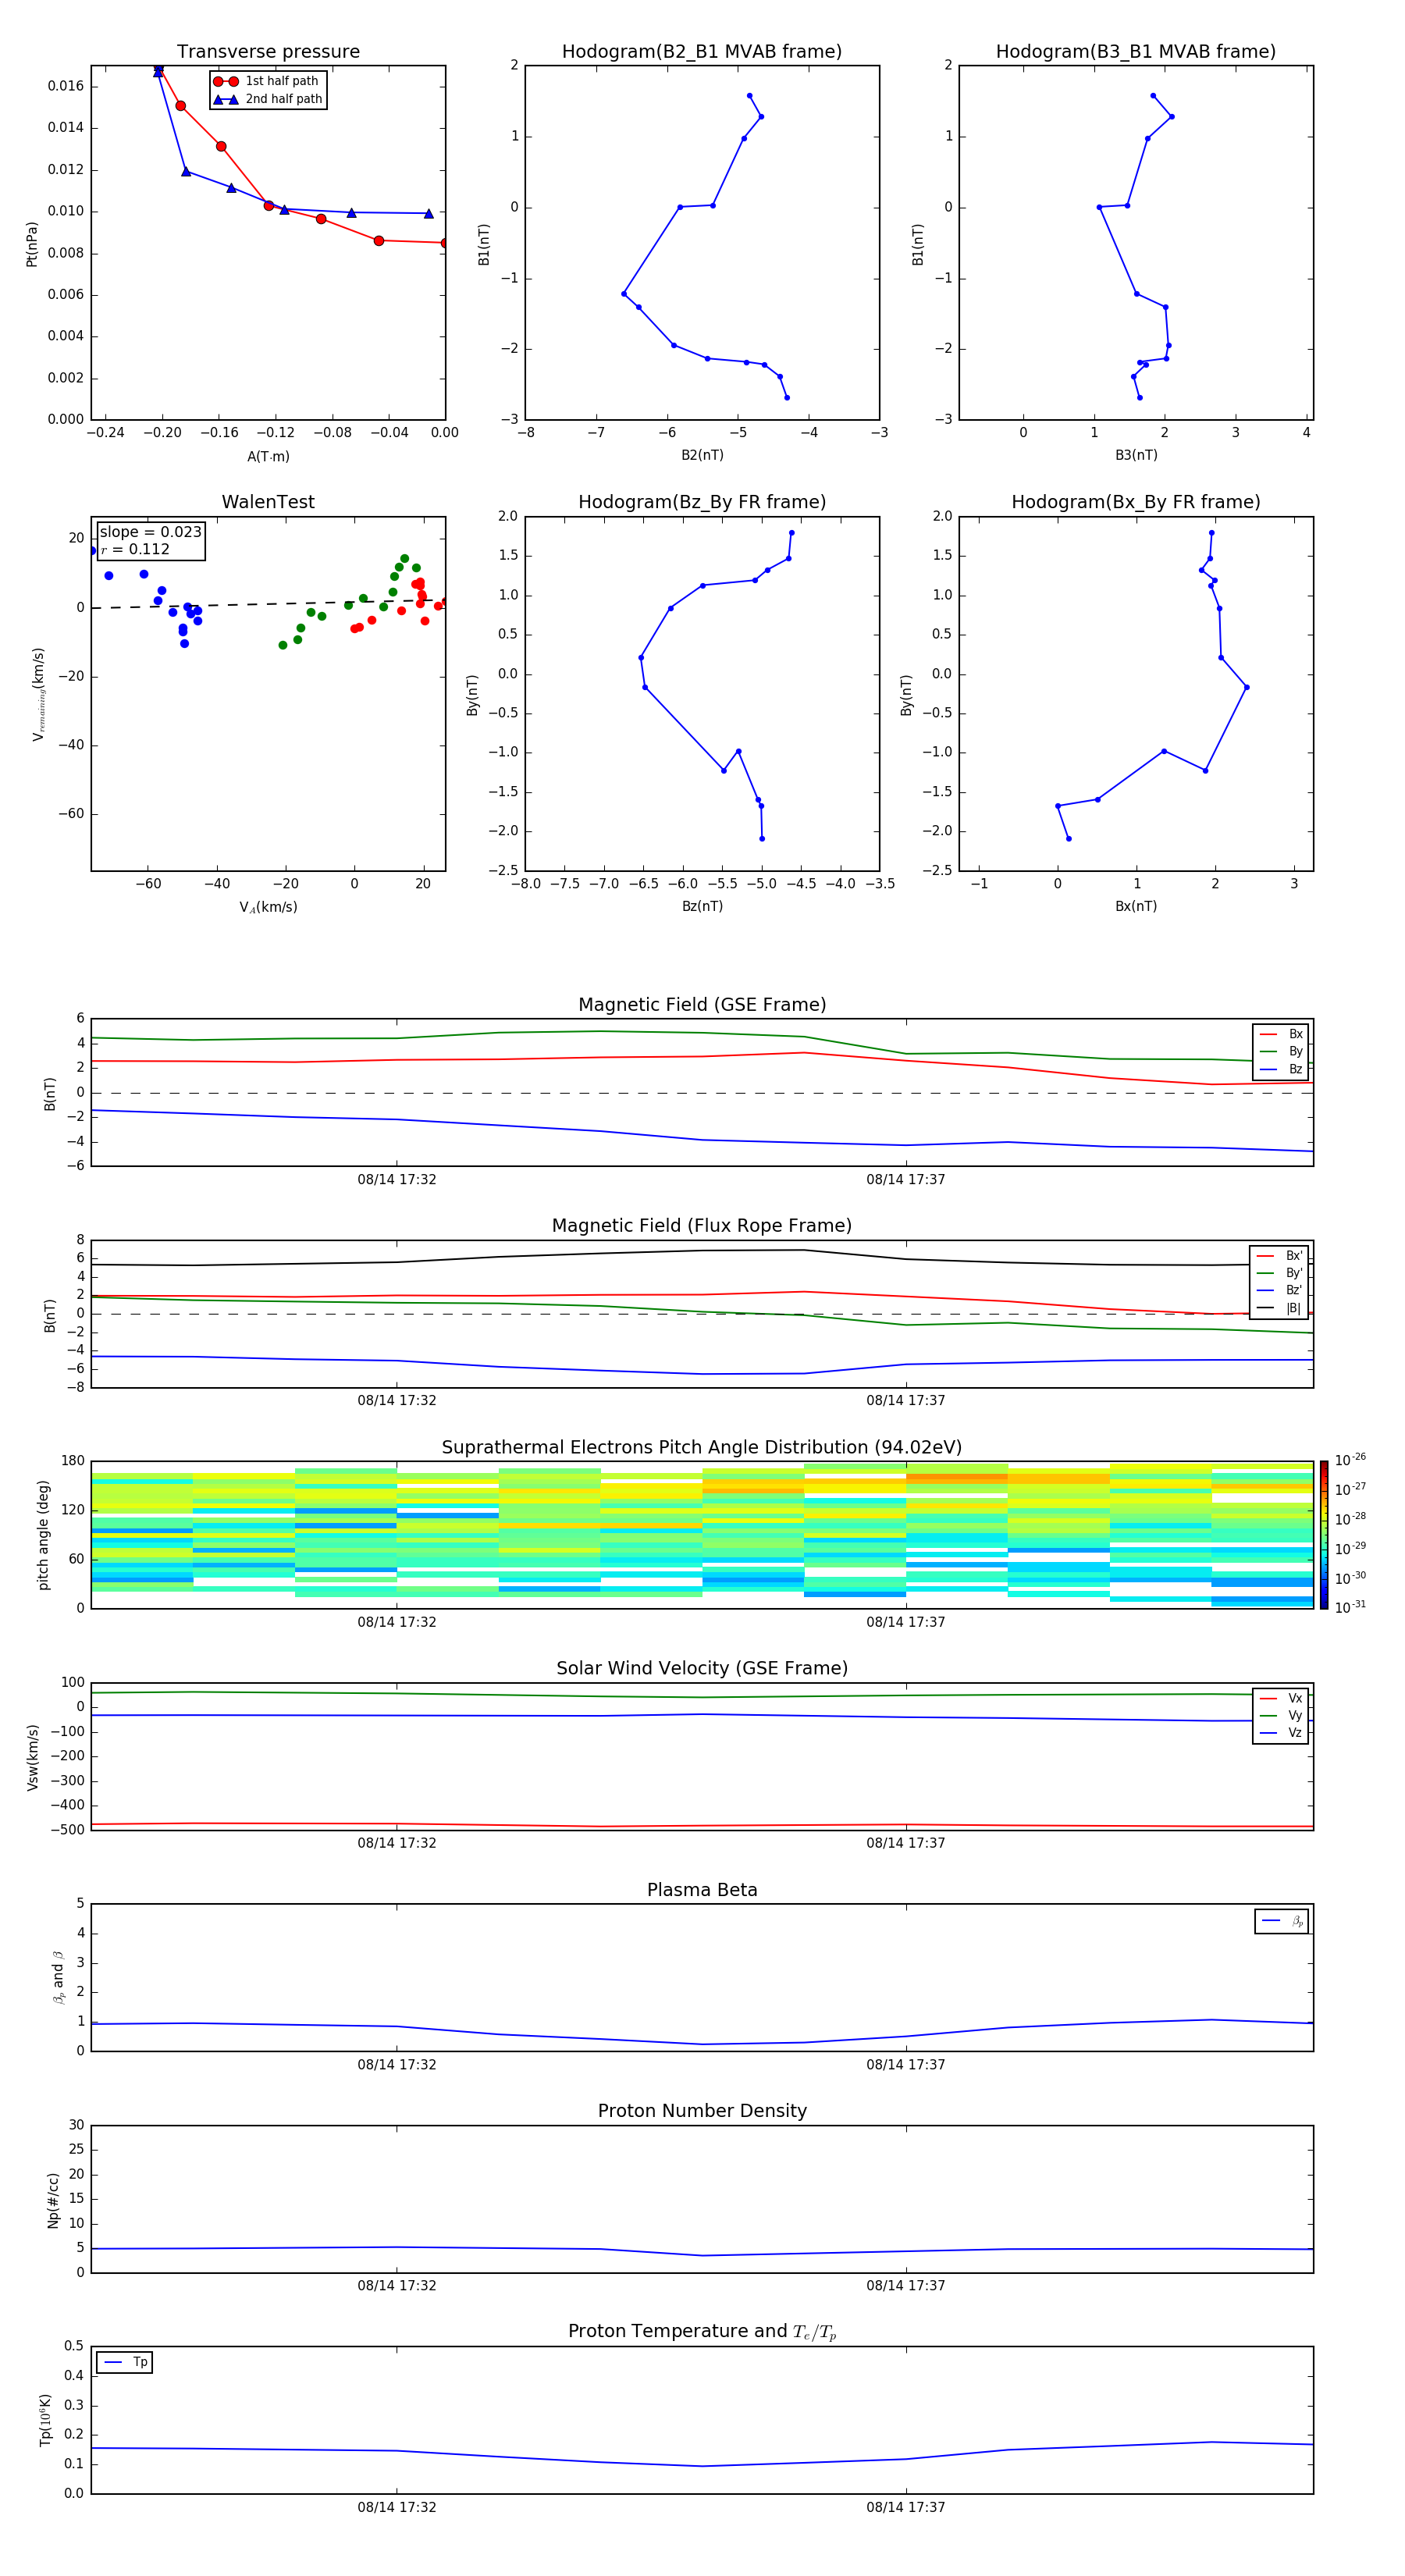Click the 10^-31 colorbar label
1405x2576 pixels.
1350,1607
